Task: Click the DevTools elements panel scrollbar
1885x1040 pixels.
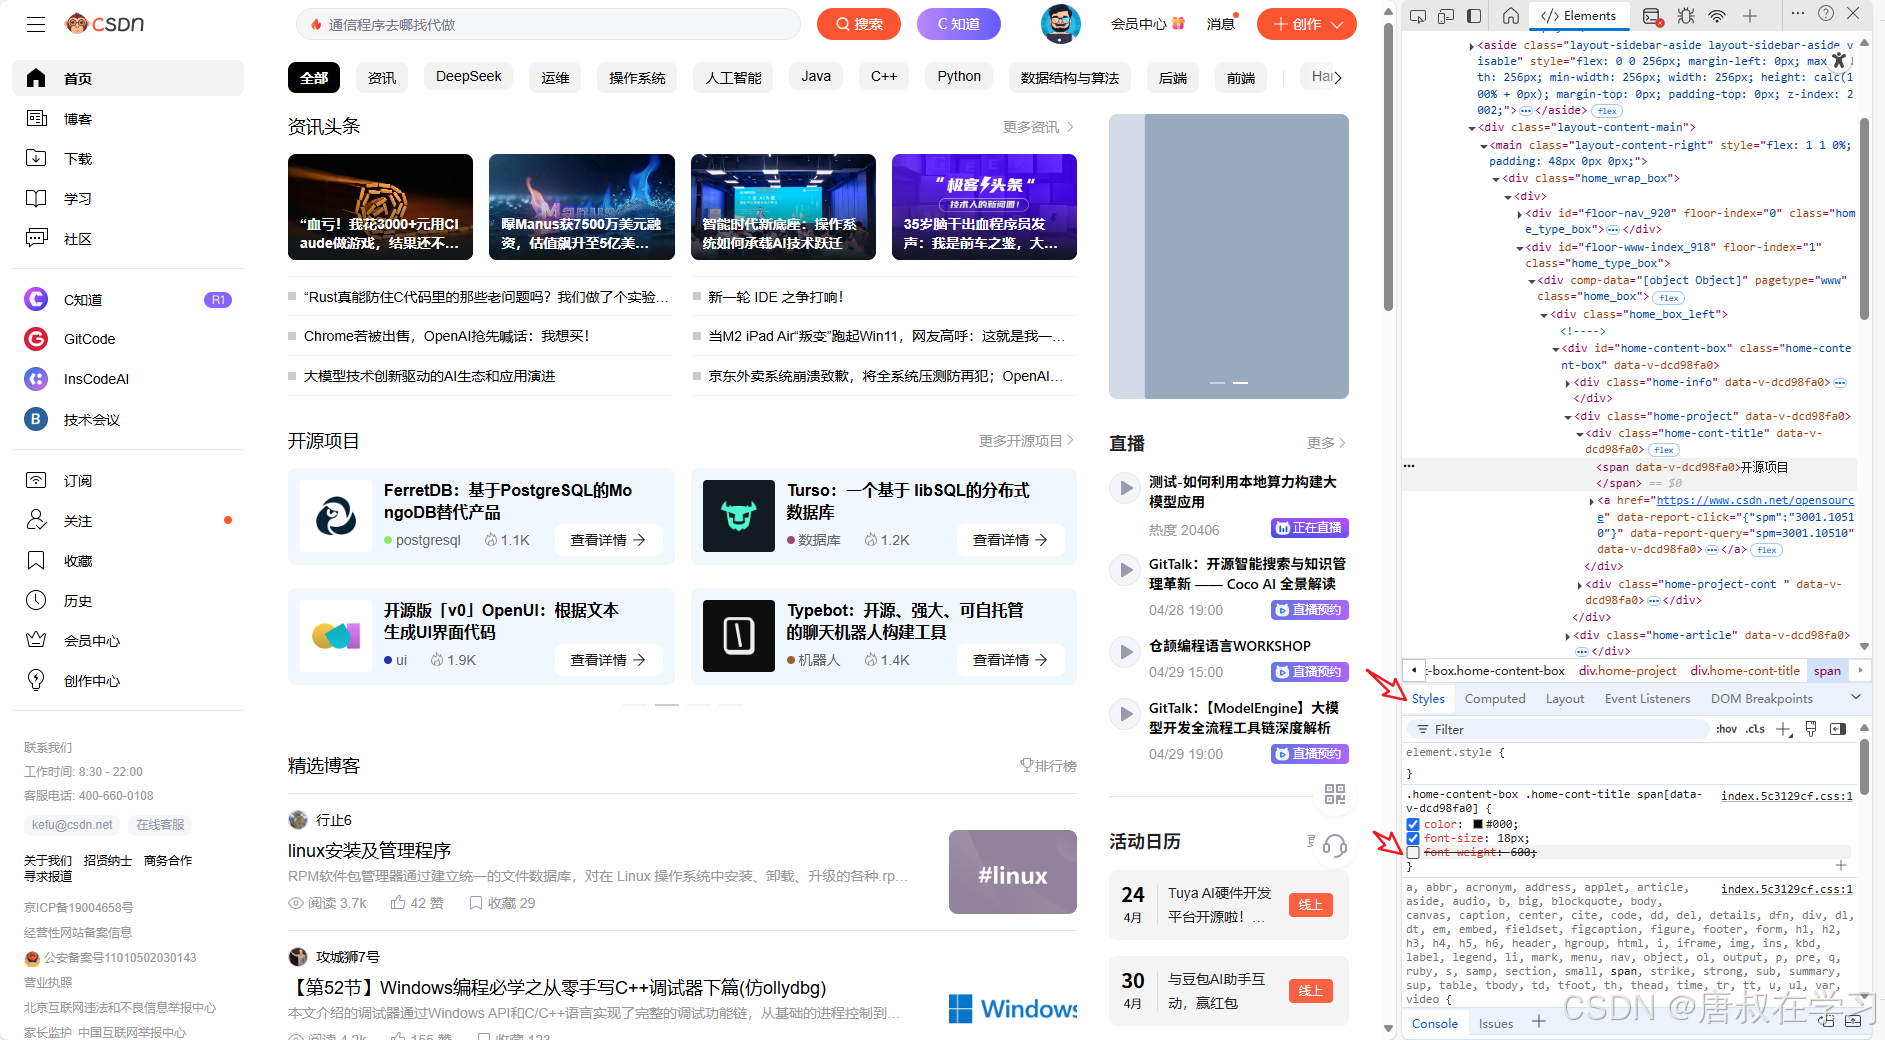Action: (1864, 217)
